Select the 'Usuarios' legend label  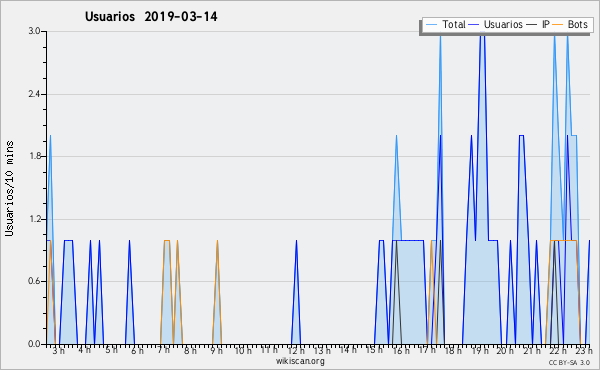tap(503, 24)
